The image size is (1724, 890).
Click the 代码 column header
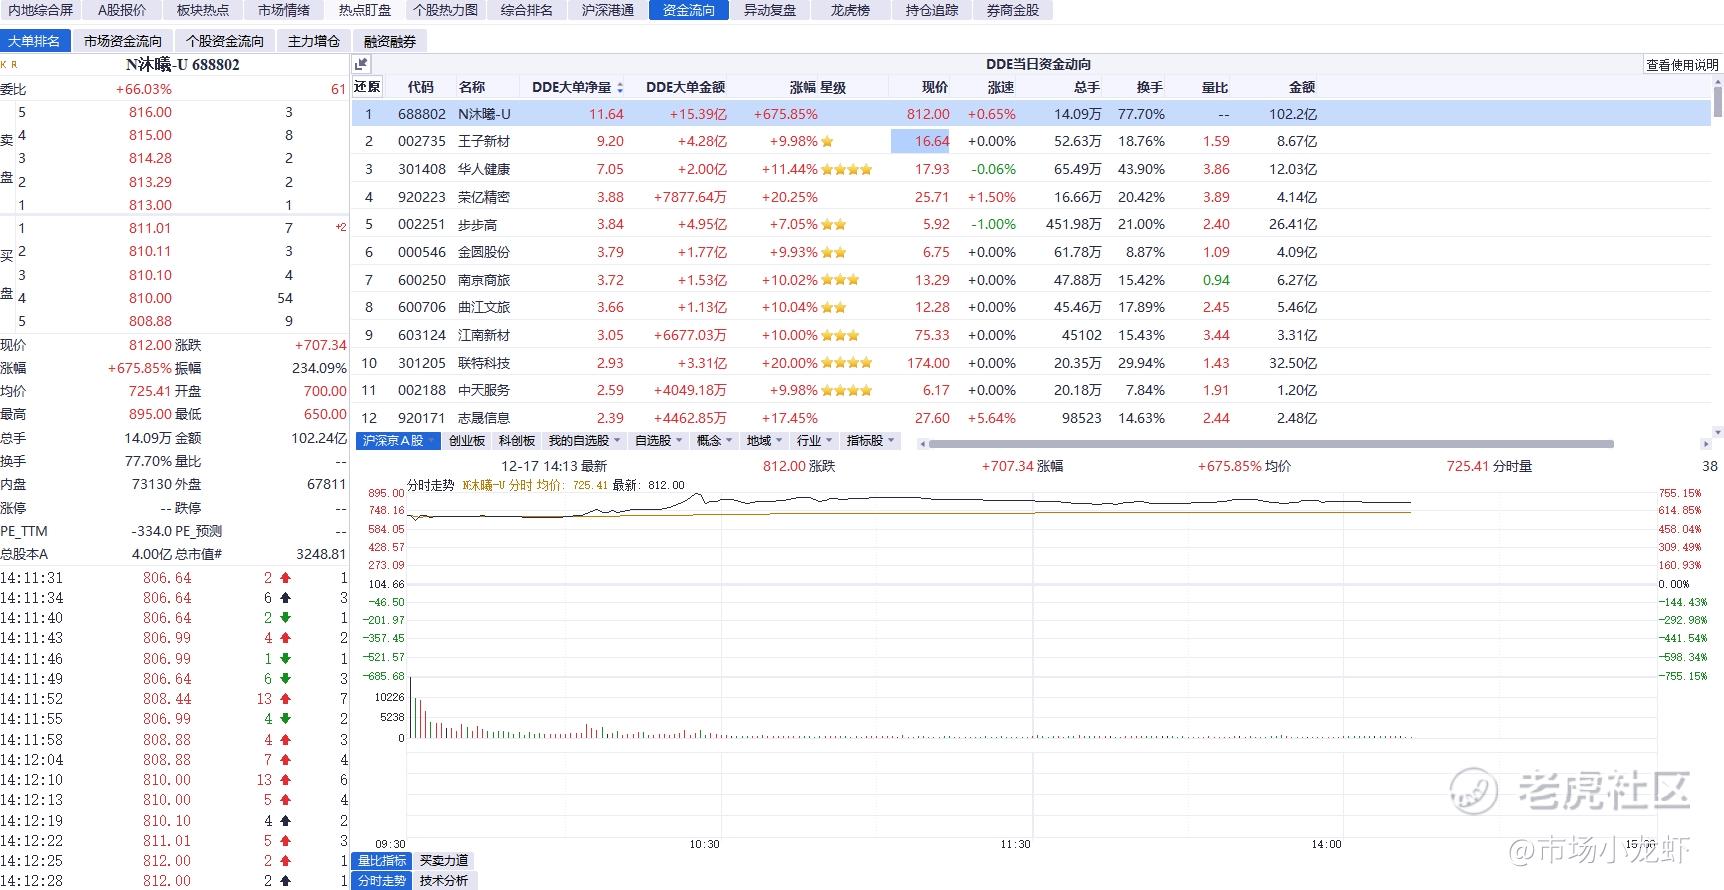421,87
